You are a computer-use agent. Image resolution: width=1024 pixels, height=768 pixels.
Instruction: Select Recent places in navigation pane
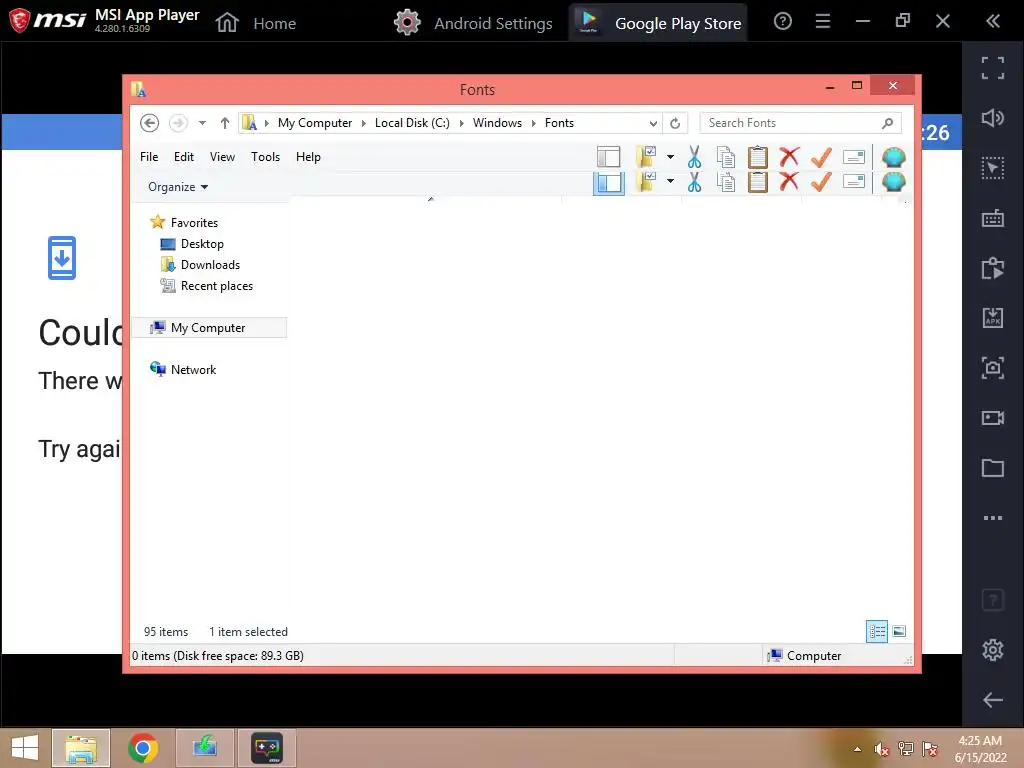point(217,285)
